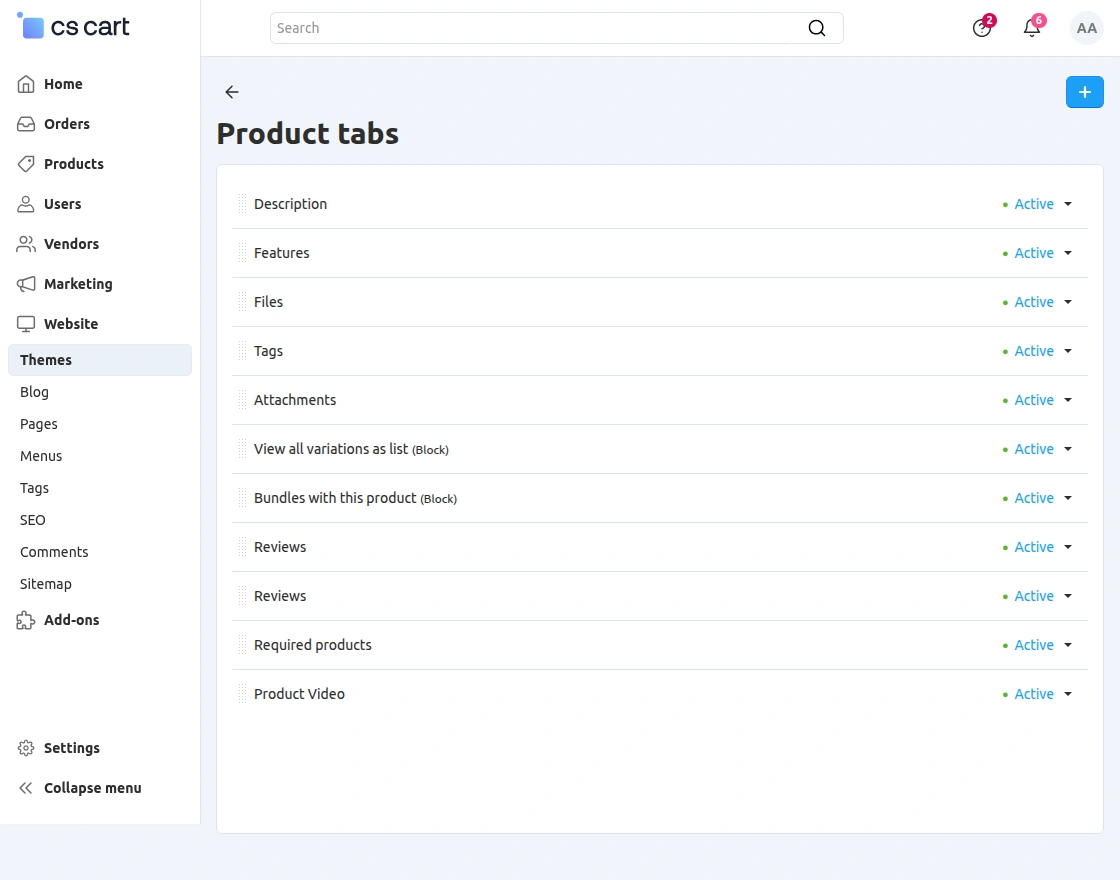Open the help center icon with badge
The height and width of the screenshot is (880, 1120).
coord(982,27)
